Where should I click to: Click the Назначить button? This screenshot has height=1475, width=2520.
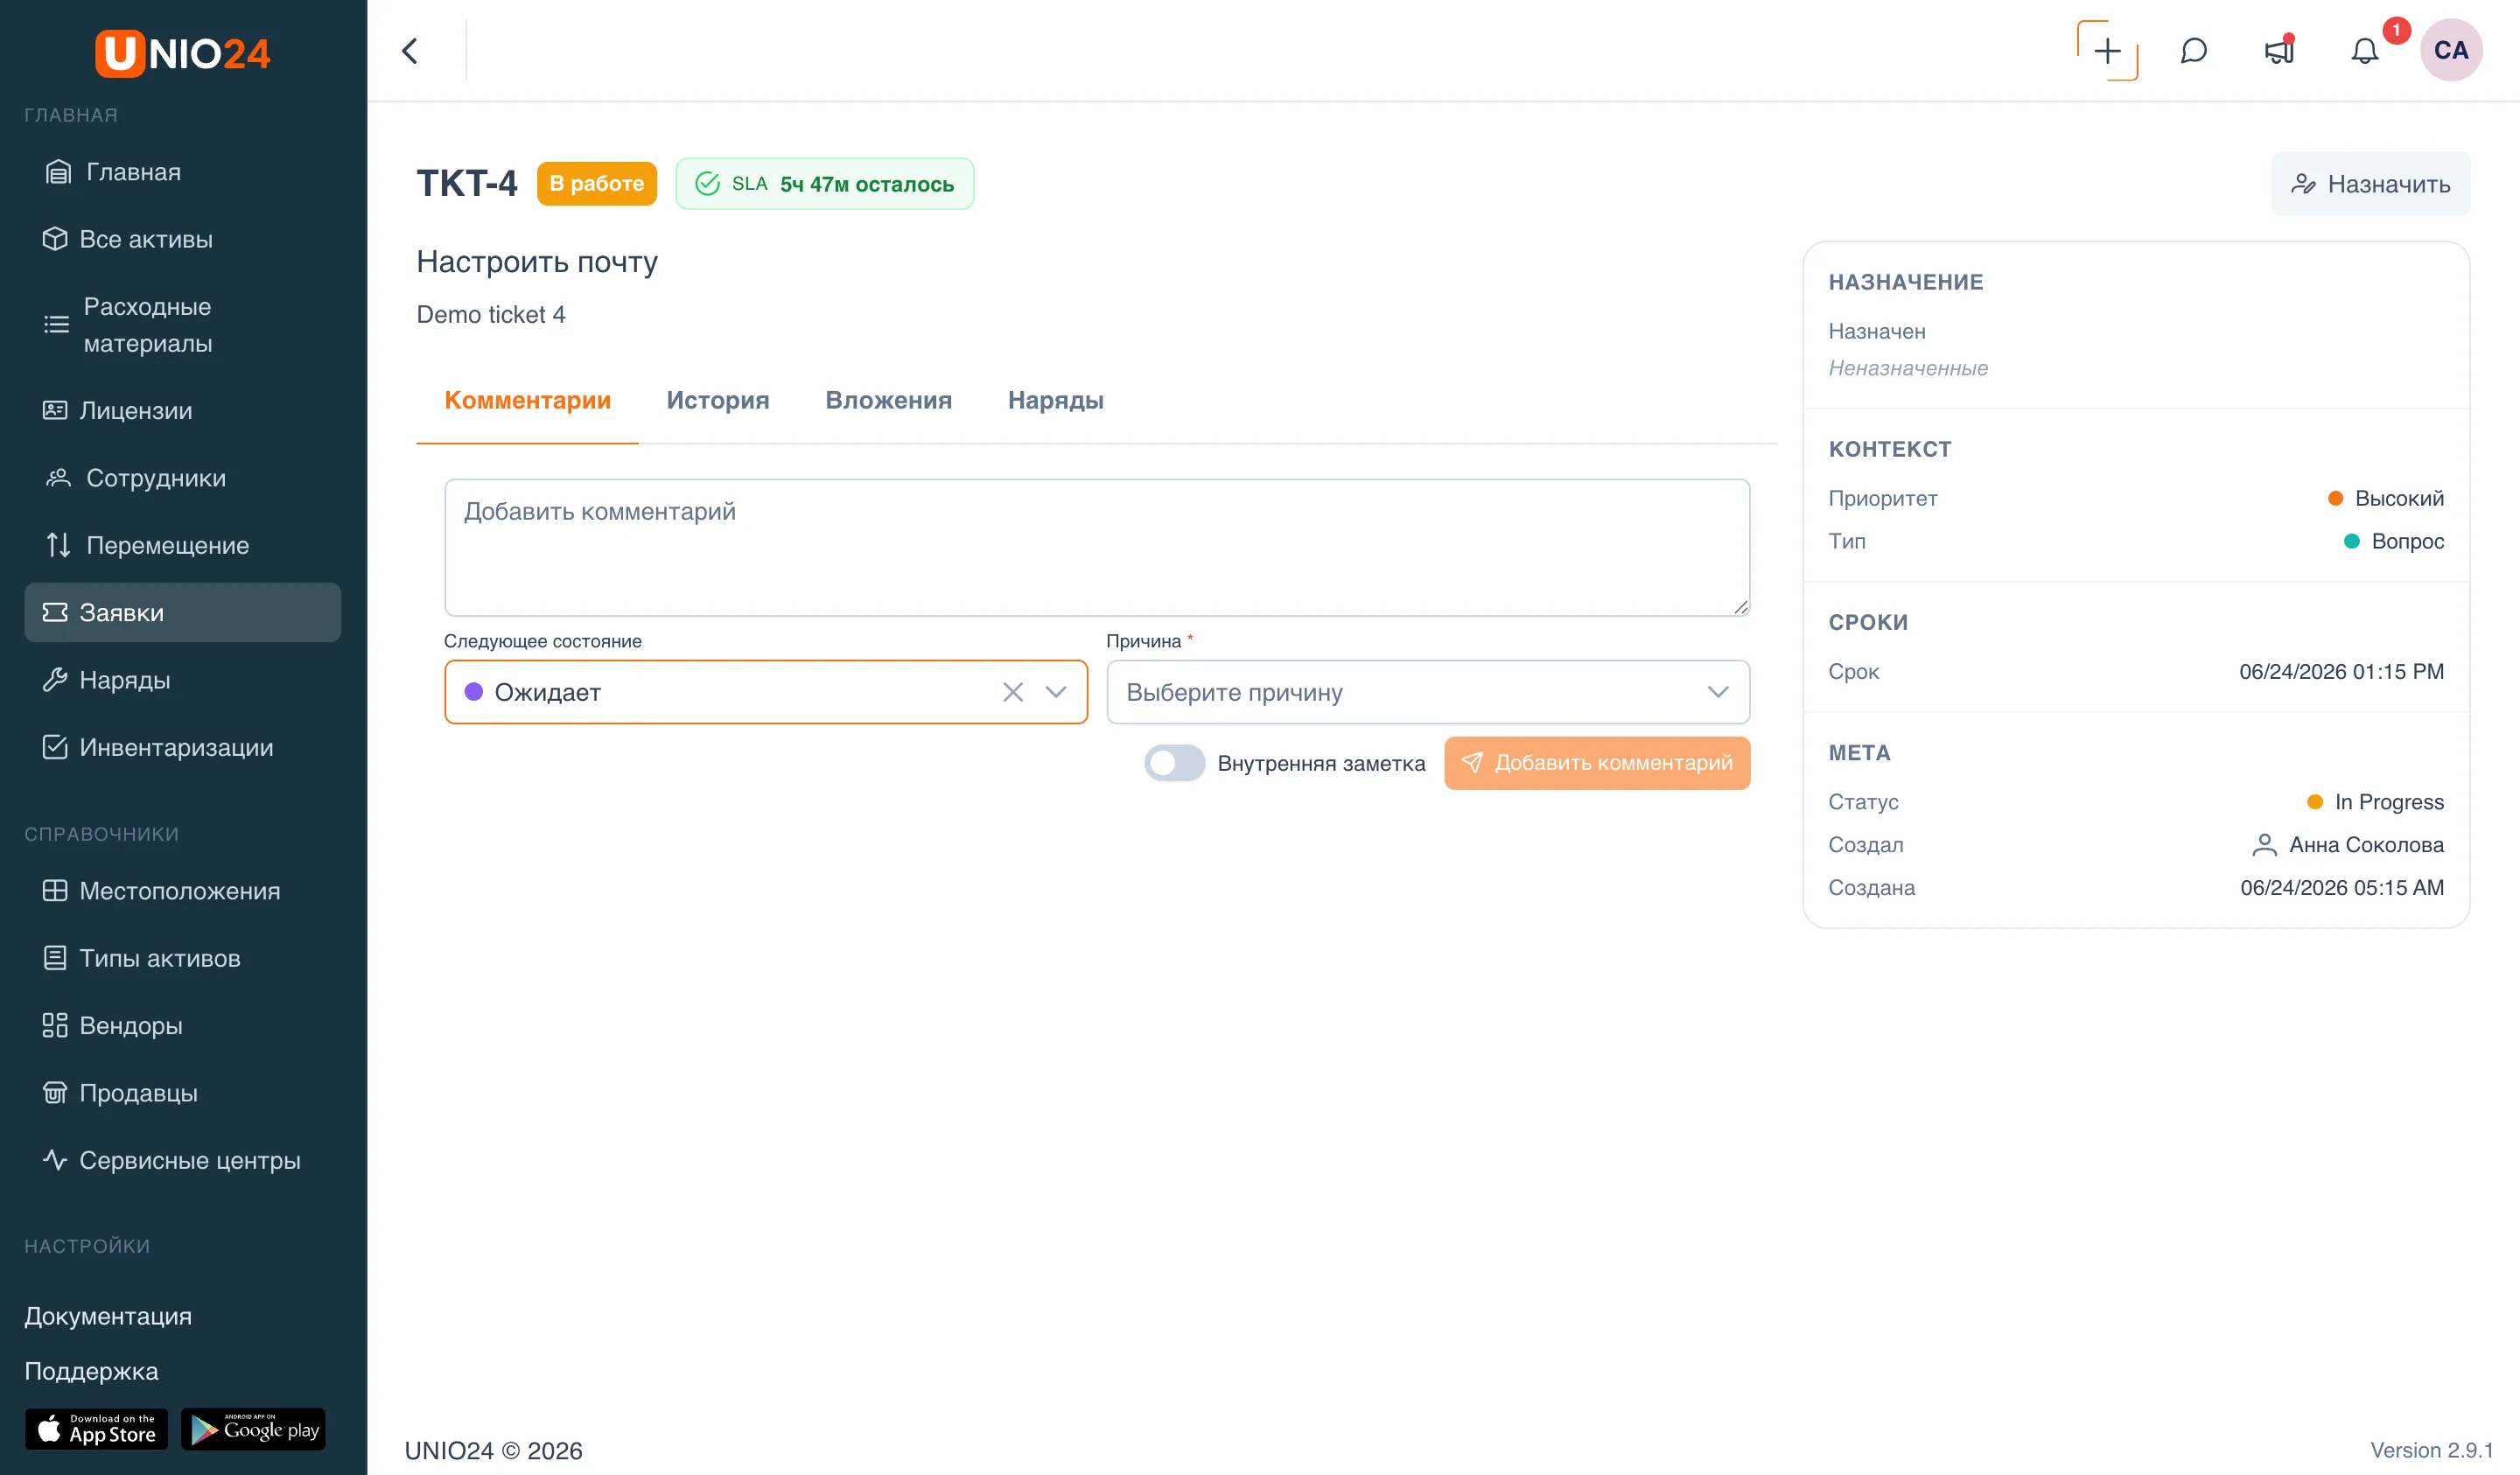[x=2370, y=184]
